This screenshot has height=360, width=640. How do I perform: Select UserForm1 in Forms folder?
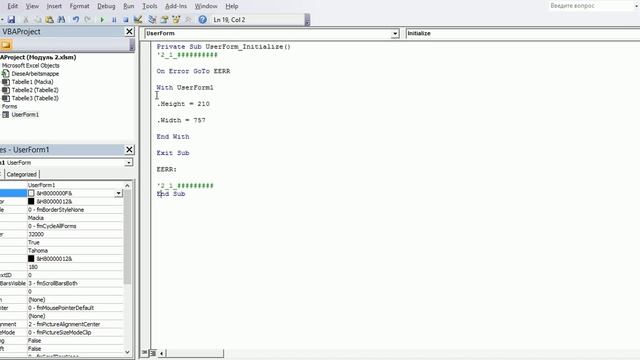[x=25, y=115]
